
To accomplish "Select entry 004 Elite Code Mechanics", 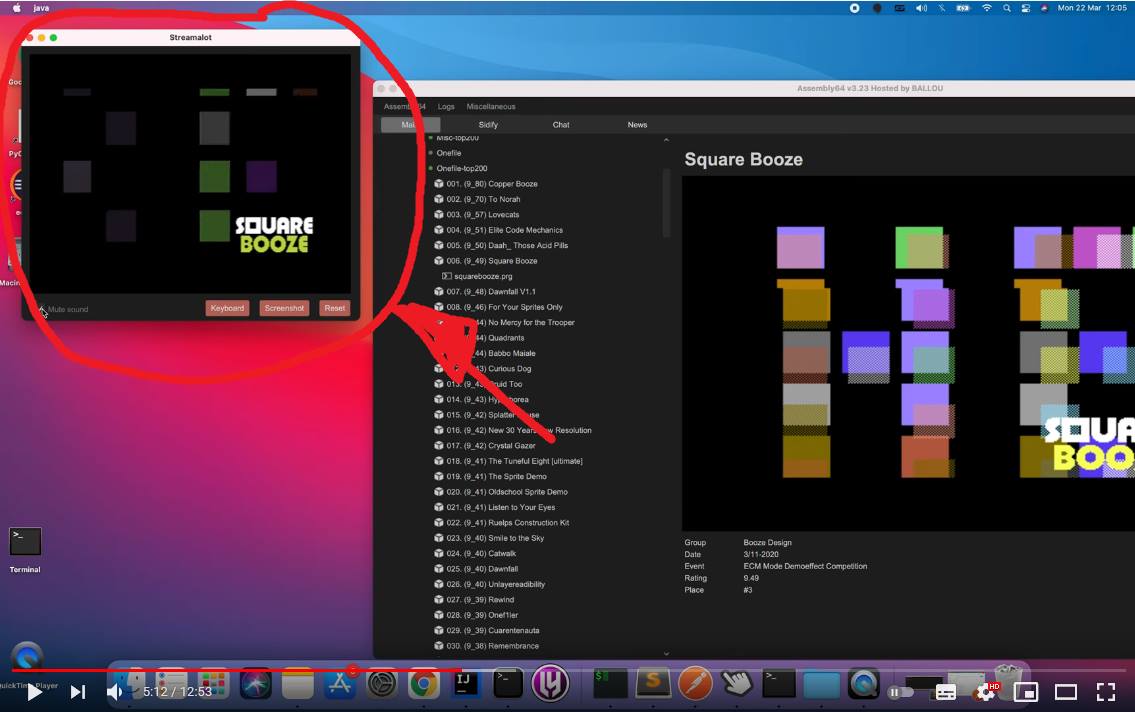I will pyautogui.click(x=504, y=230).
